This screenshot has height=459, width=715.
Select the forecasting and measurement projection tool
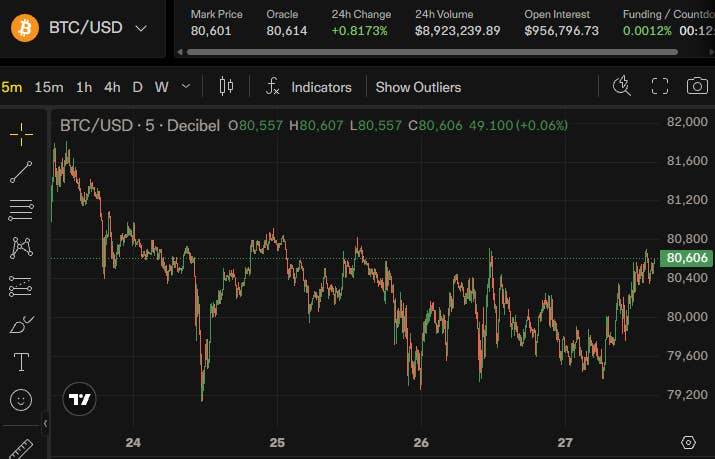(21, 286)
